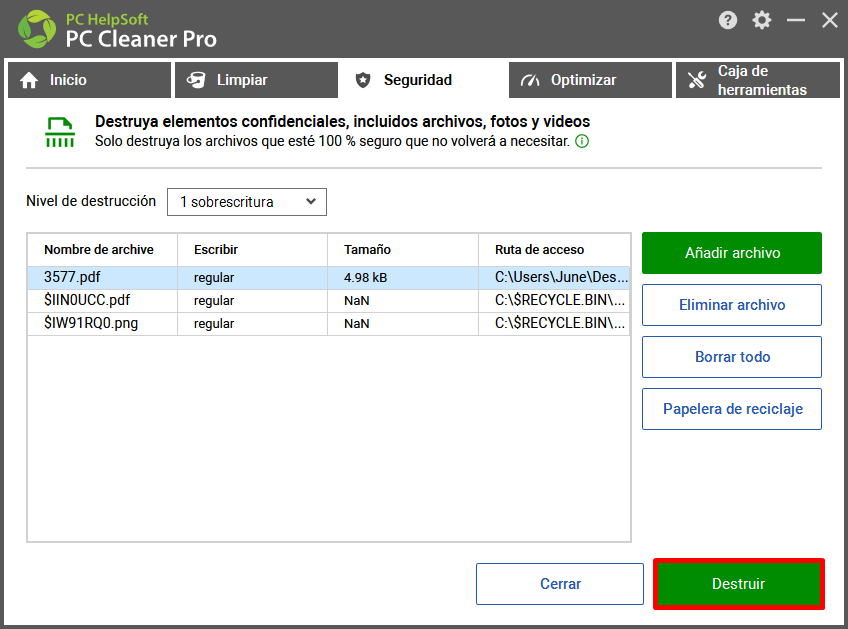
Task: Select the file row $IIN0UCC.pdf
Action: pyautogui.click(x=328, y=301)
